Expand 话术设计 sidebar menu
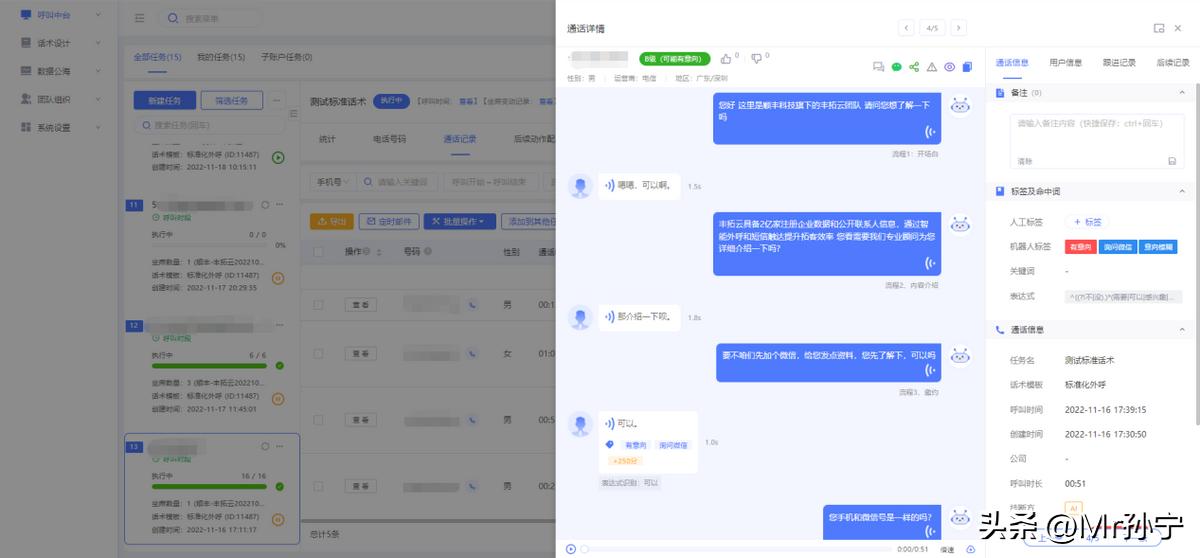 point(60,43)
